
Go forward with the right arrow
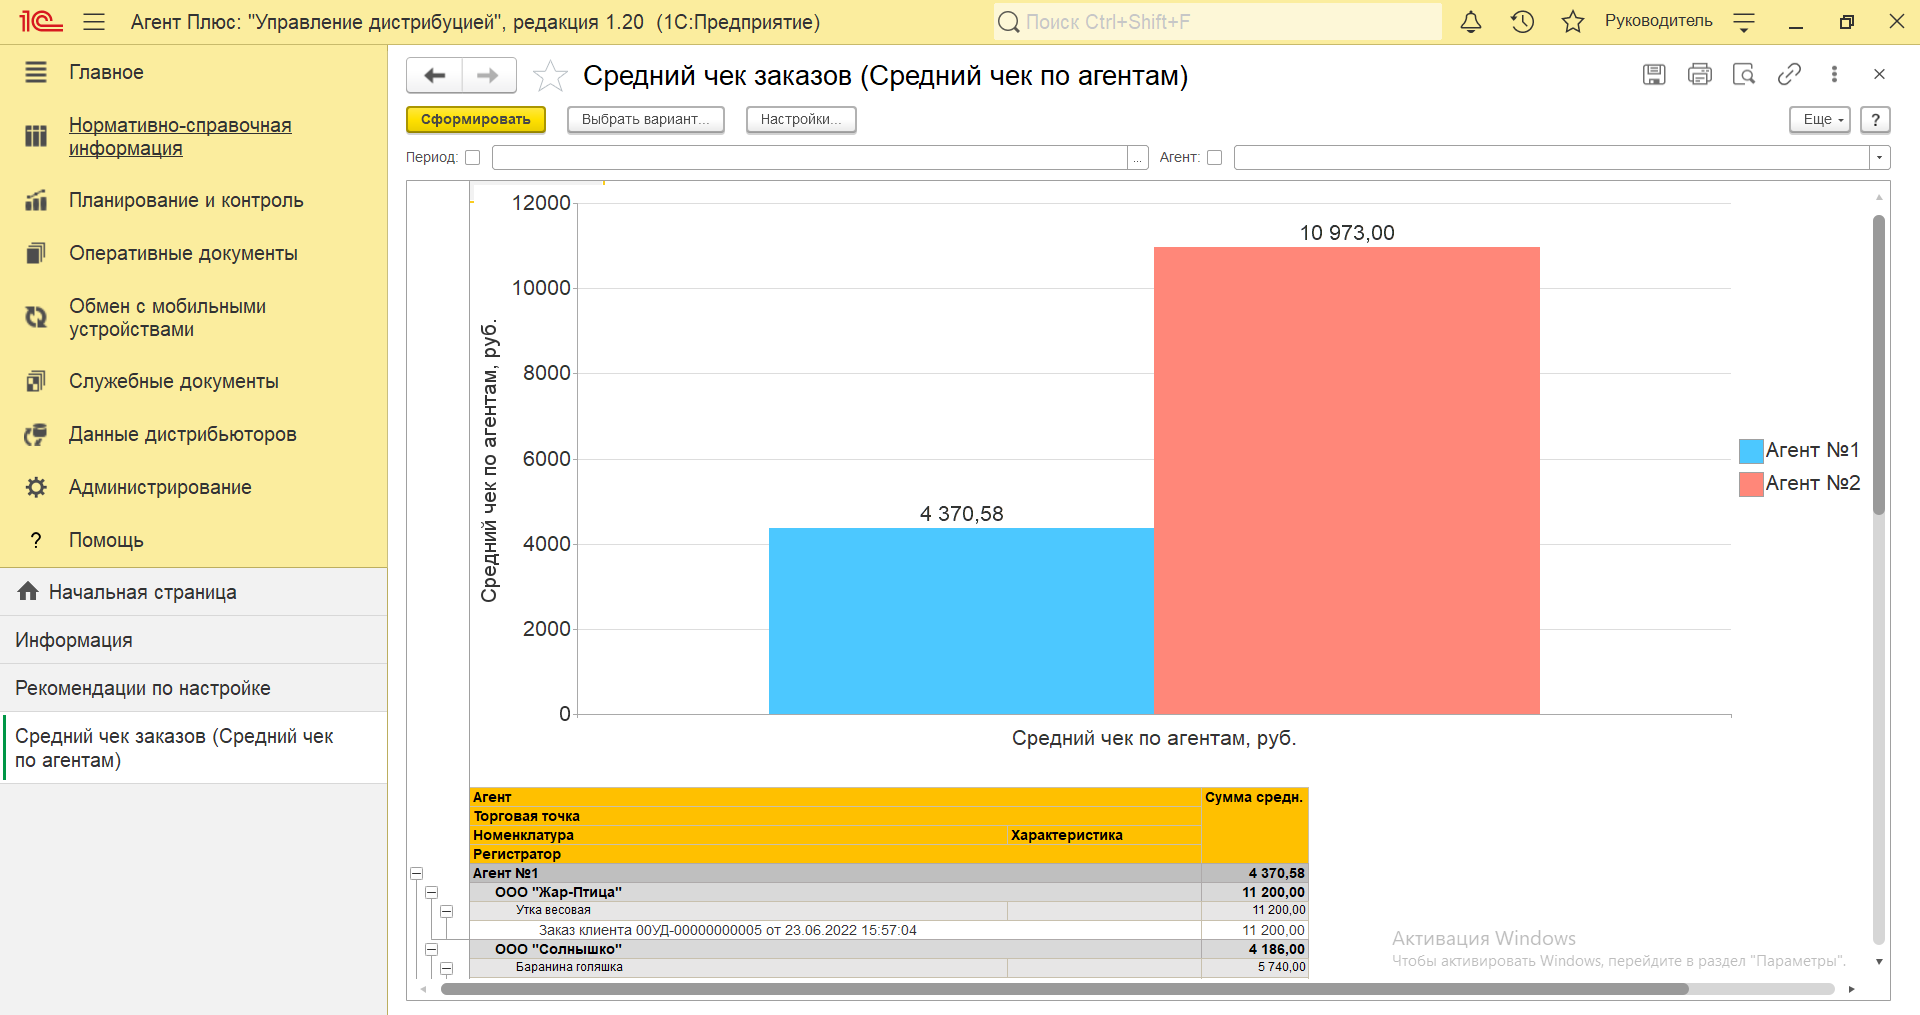click(488, 75)
